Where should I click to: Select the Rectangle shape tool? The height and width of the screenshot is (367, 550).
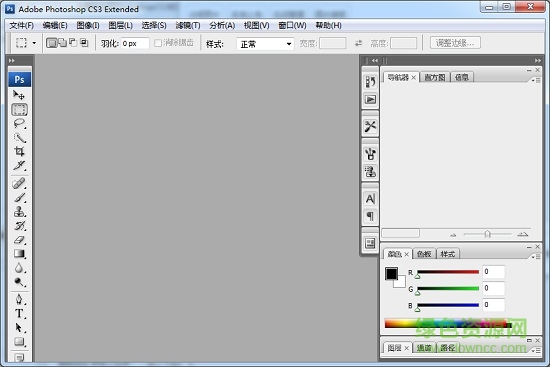(19, 341)
